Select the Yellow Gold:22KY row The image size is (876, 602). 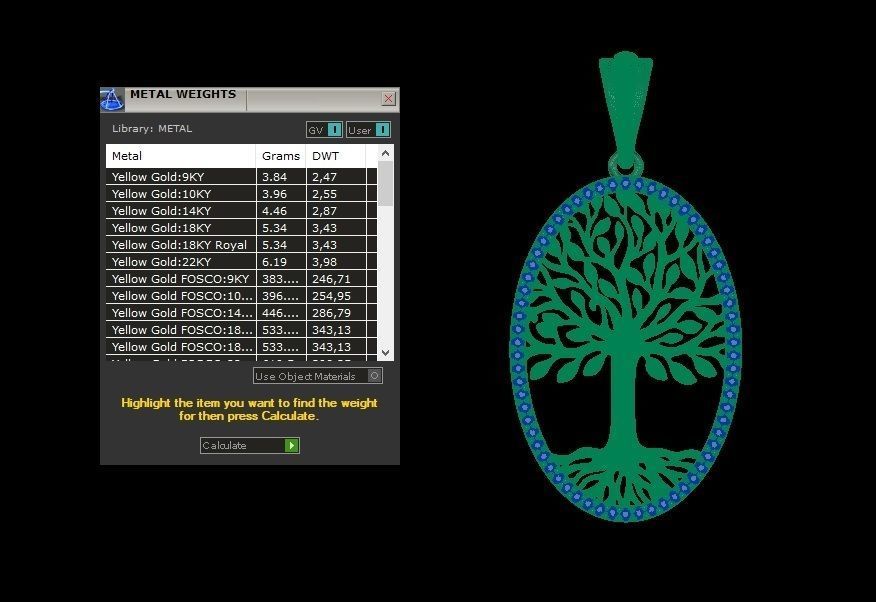241,261
